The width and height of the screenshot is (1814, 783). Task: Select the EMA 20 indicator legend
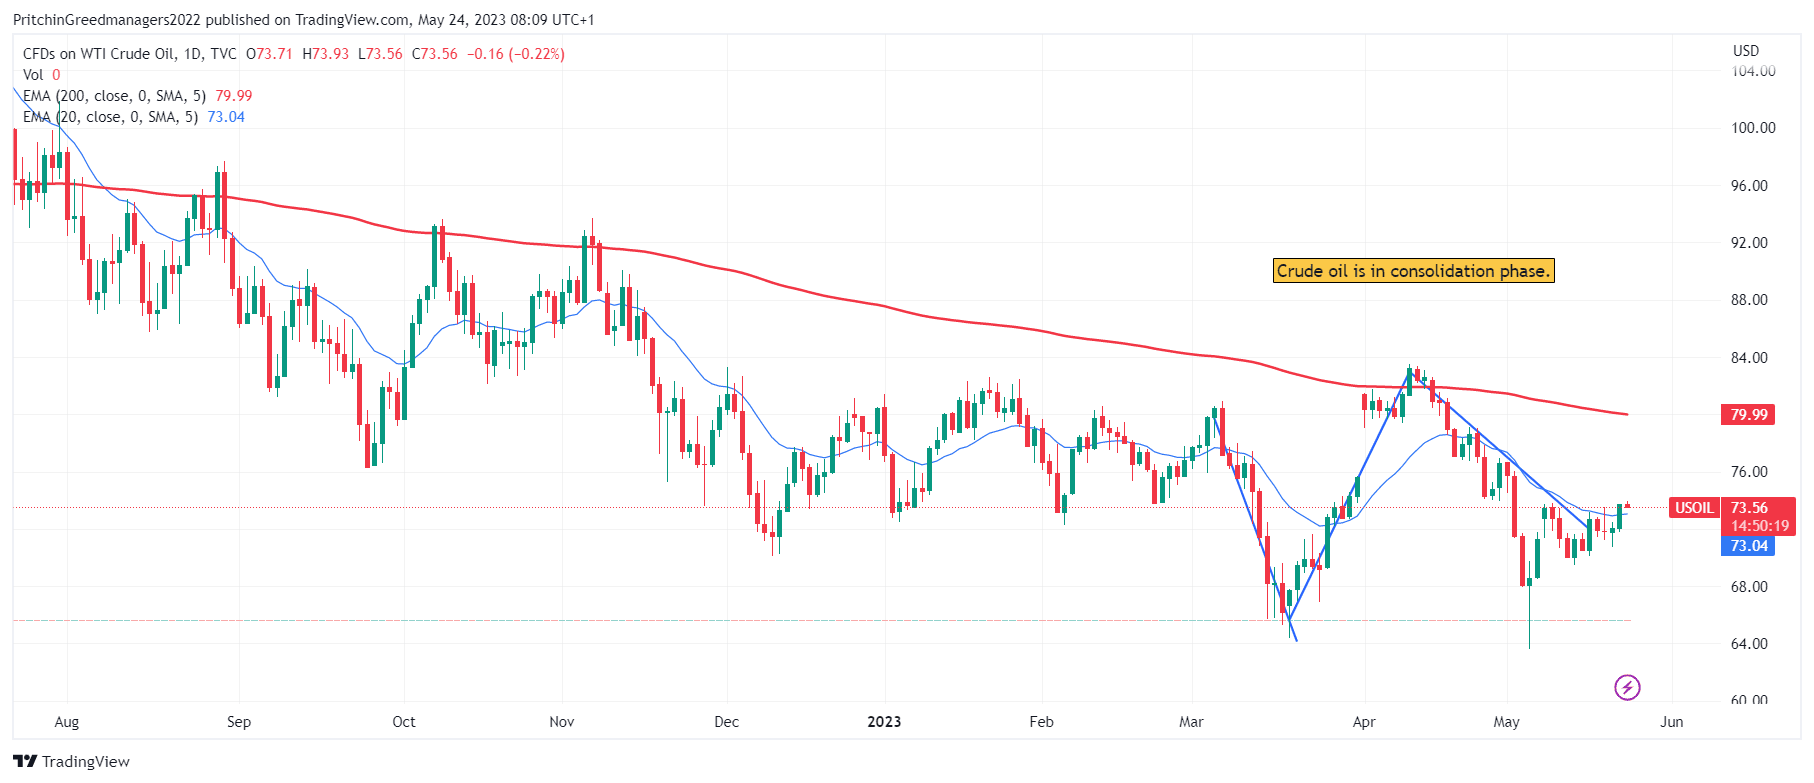133,117
